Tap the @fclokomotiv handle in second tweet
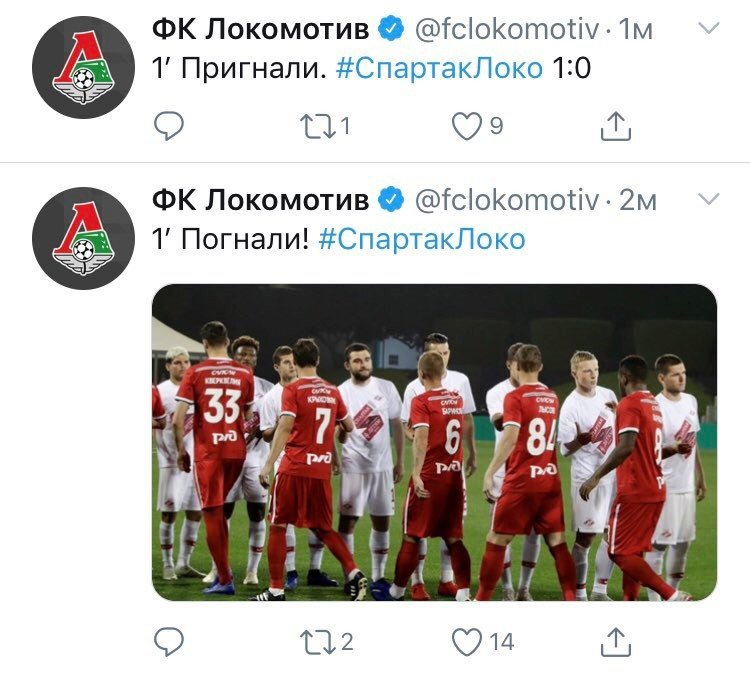This screenshot has width=750, height=673. pos(506,200)
